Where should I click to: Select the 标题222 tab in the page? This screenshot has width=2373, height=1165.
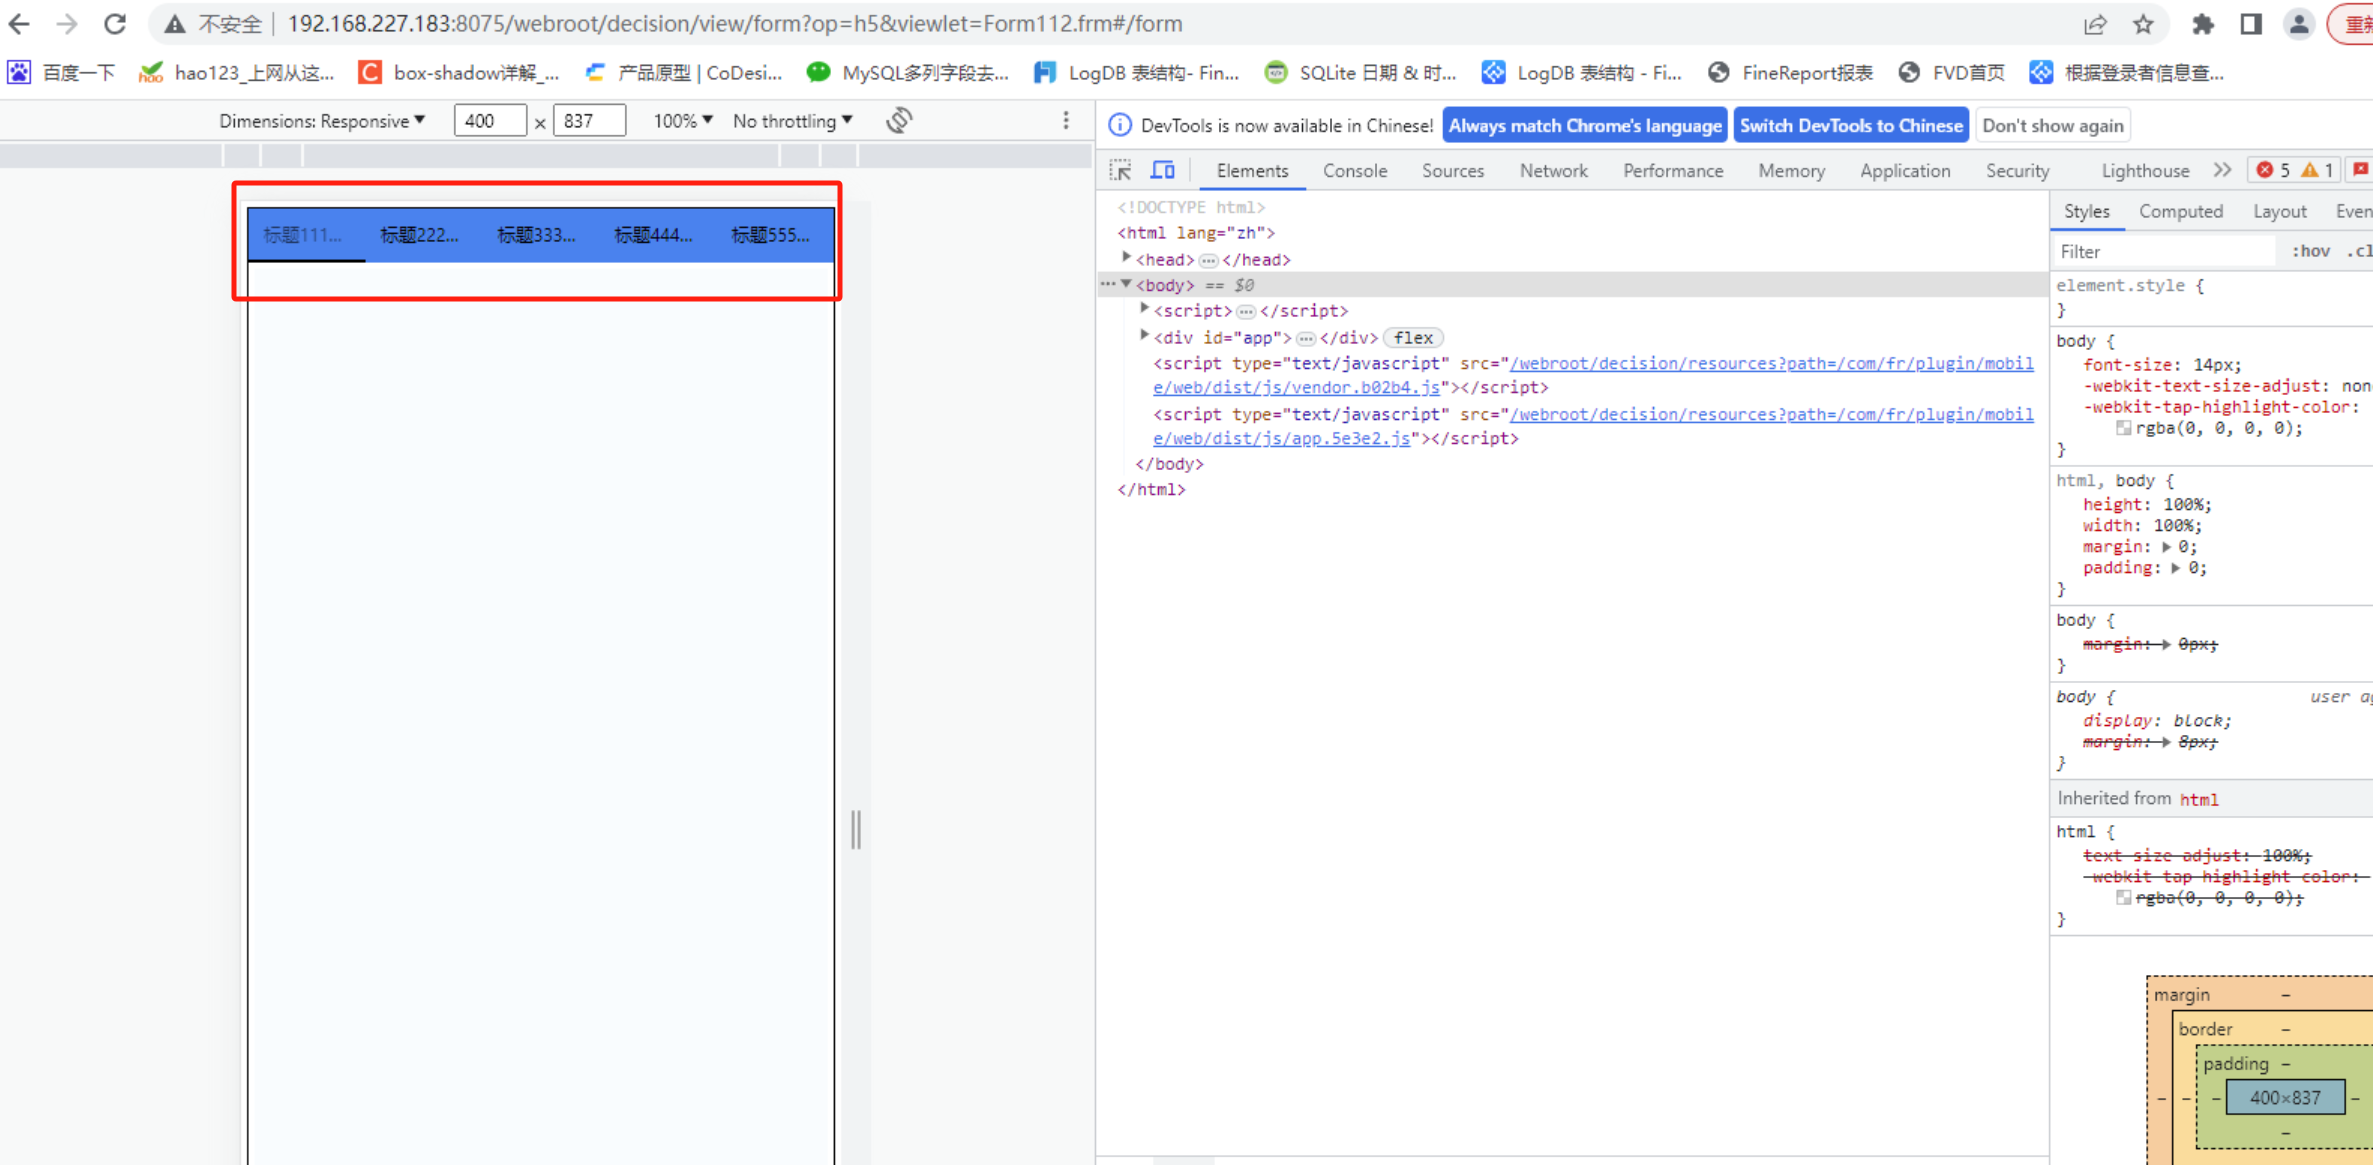tap(422, 235)
